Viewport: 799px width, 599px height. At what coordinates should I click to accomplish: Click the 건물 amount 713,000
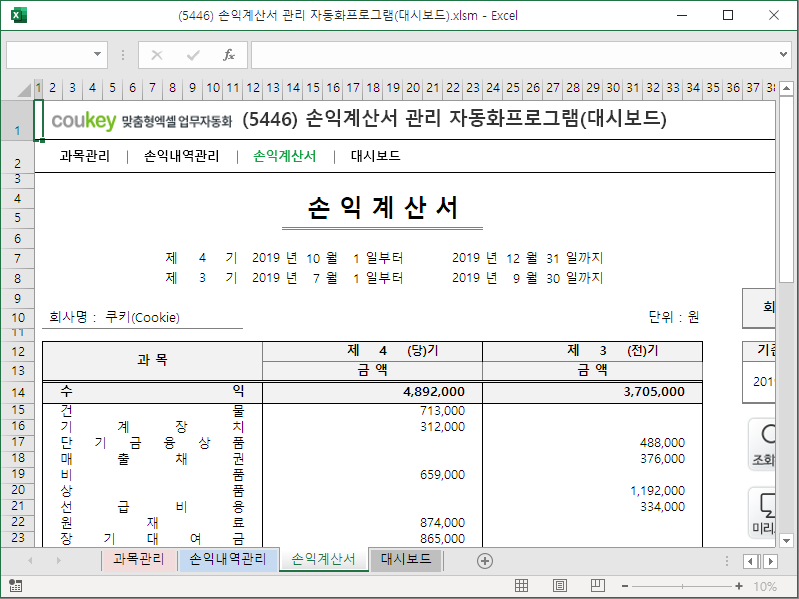pos(442,411)
